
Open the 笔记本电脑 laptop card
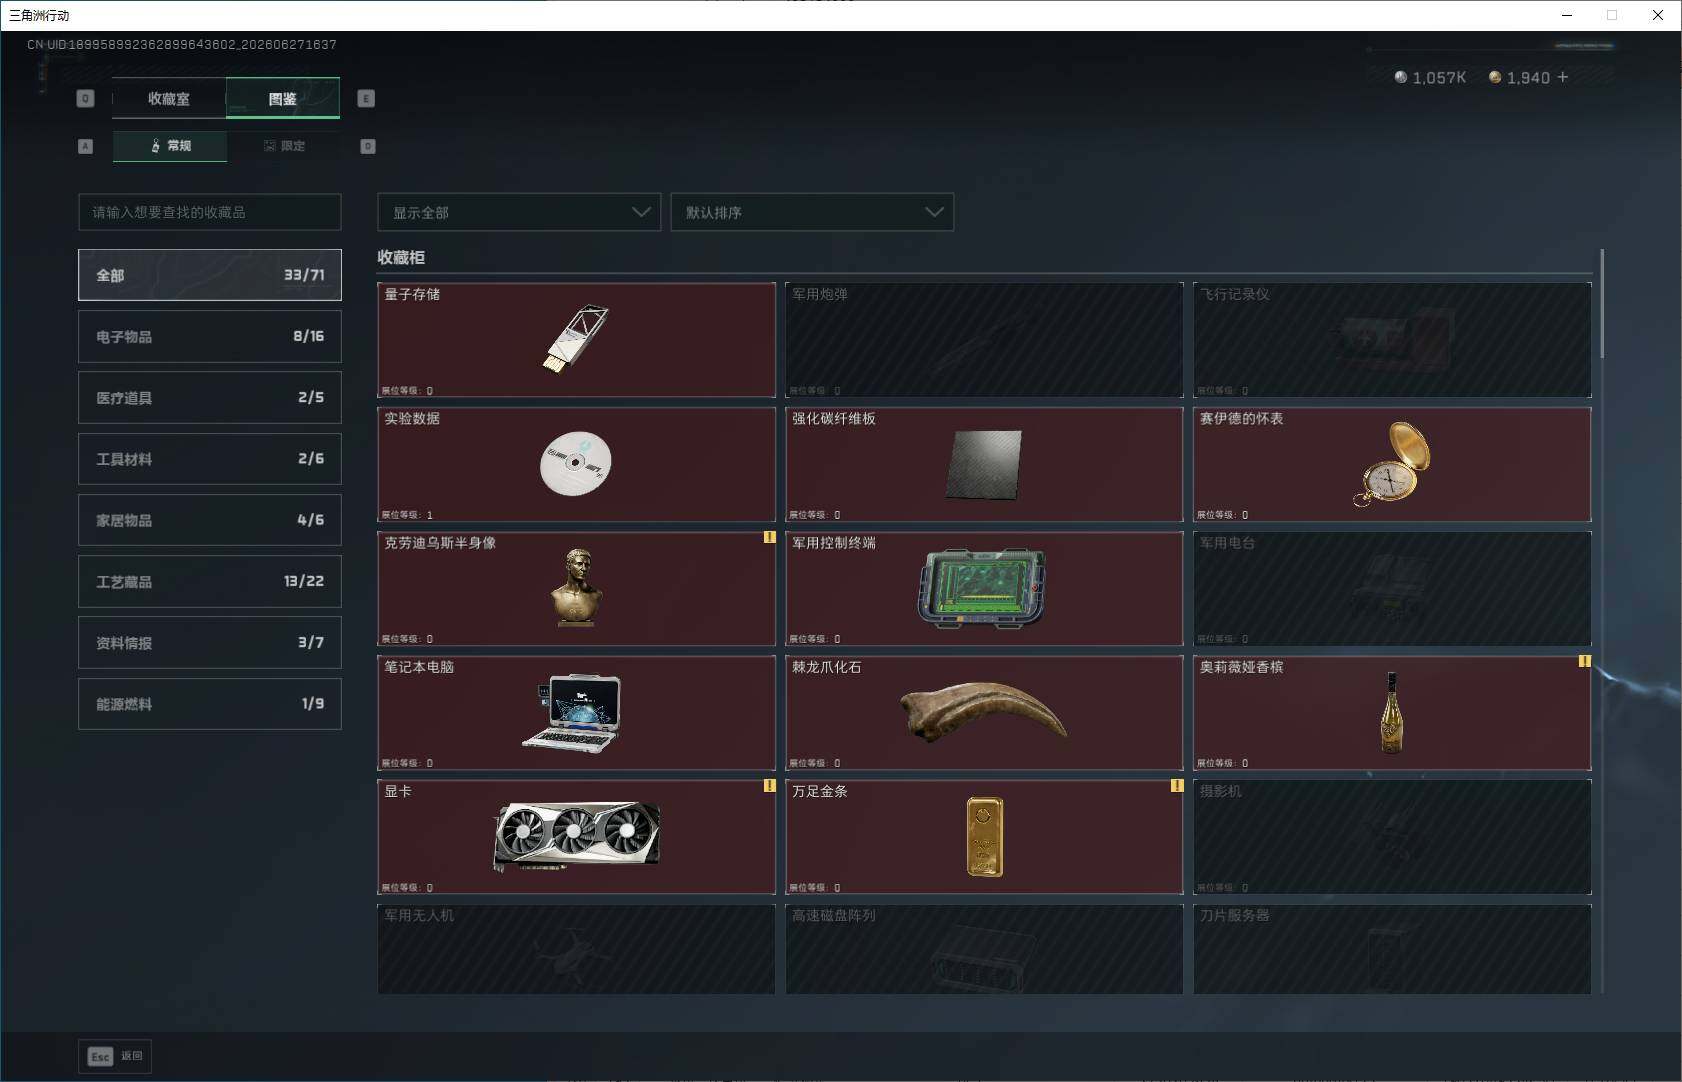576,712
